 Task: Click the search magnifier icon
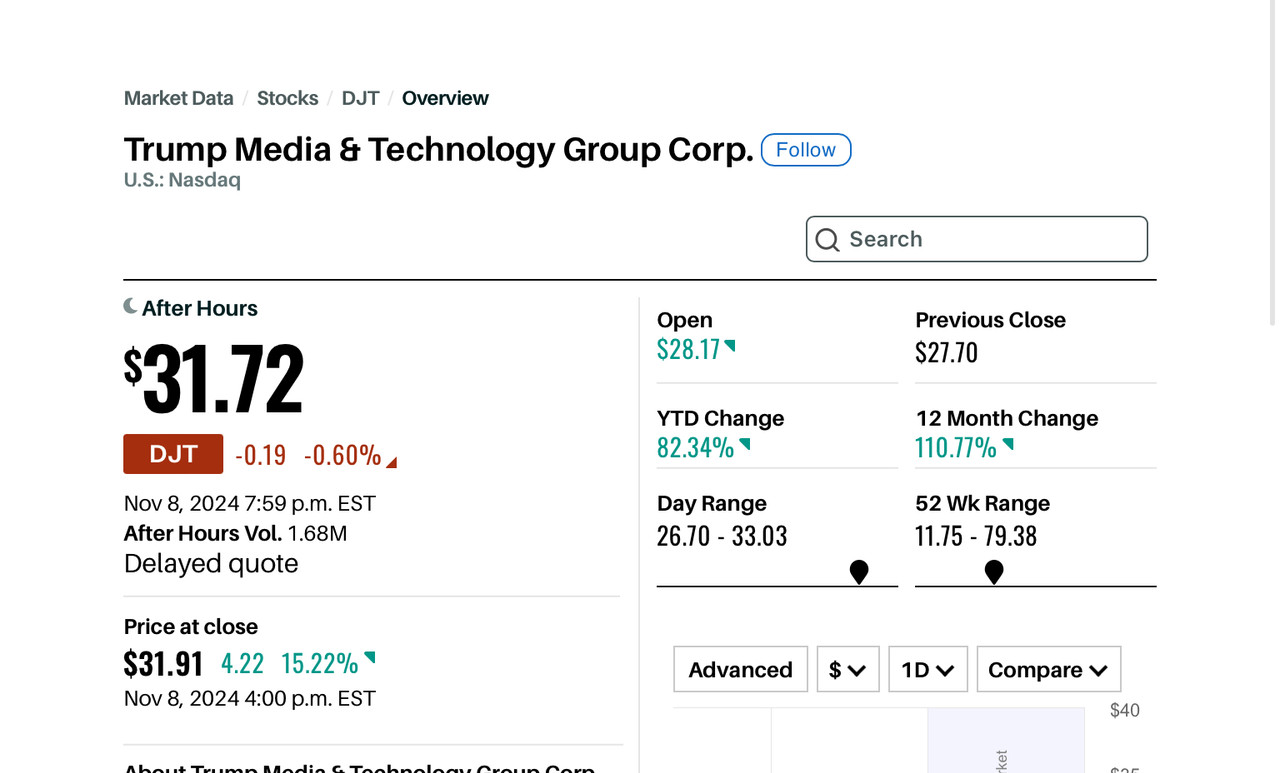[x=827, y=240]
